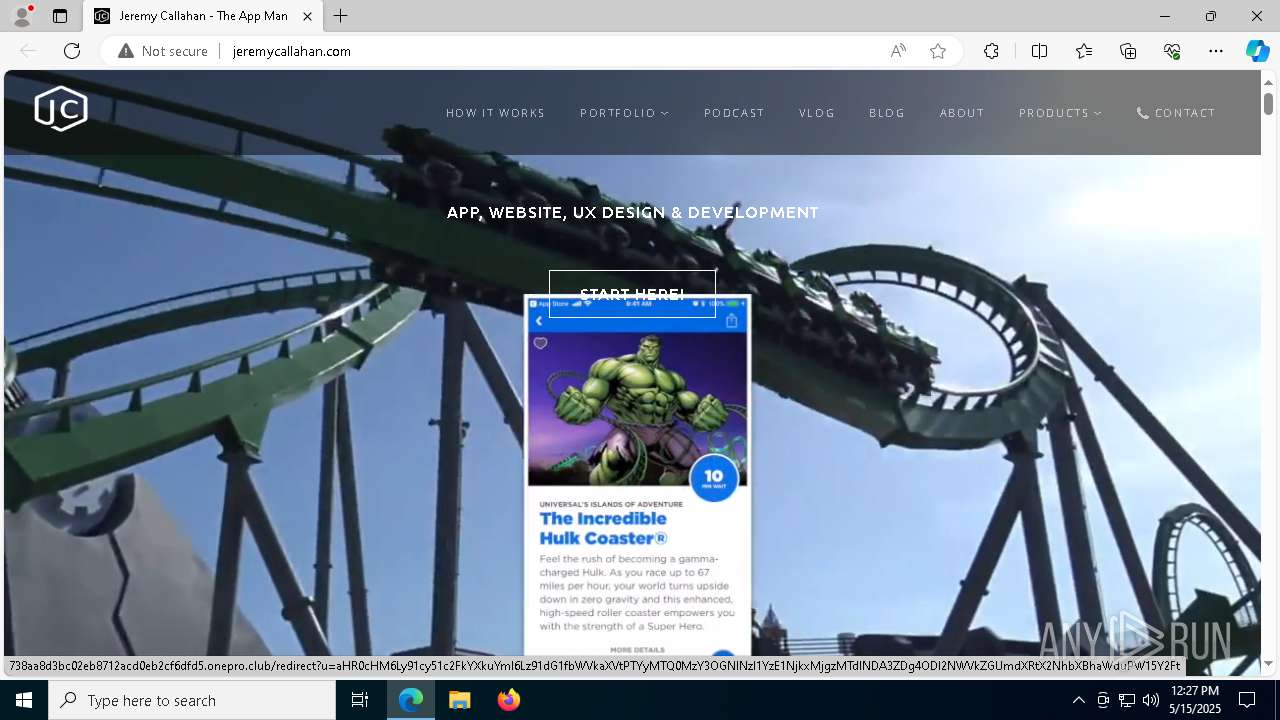
Task: Click the page vertical scrollbar thumb
Action: pos(1268,103)
